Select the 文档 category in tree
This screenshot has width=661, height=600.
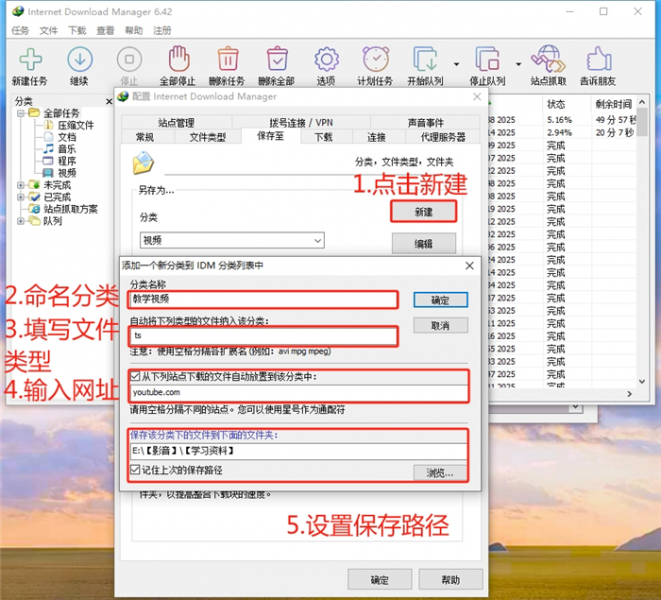[x=67, y=137]
